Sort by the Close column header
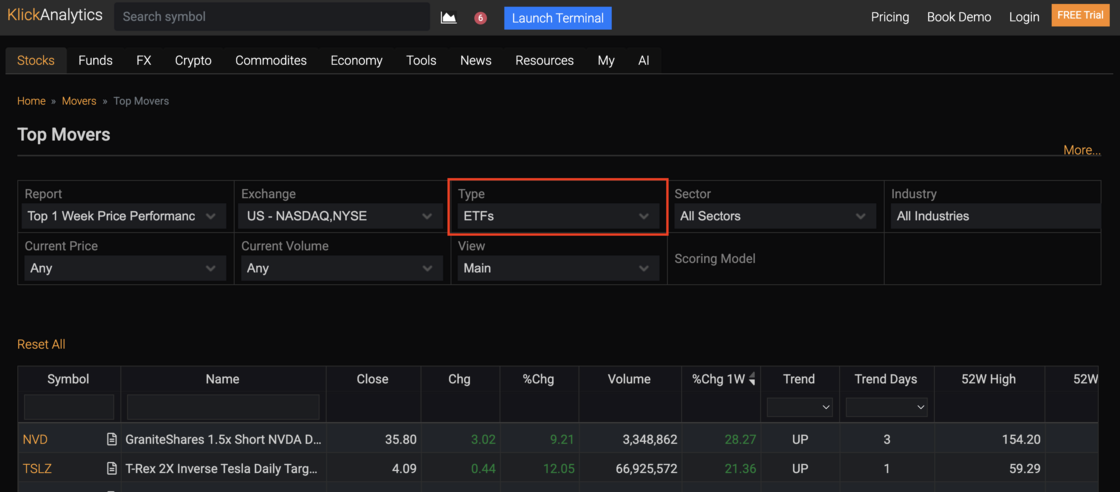 [373, 379]
